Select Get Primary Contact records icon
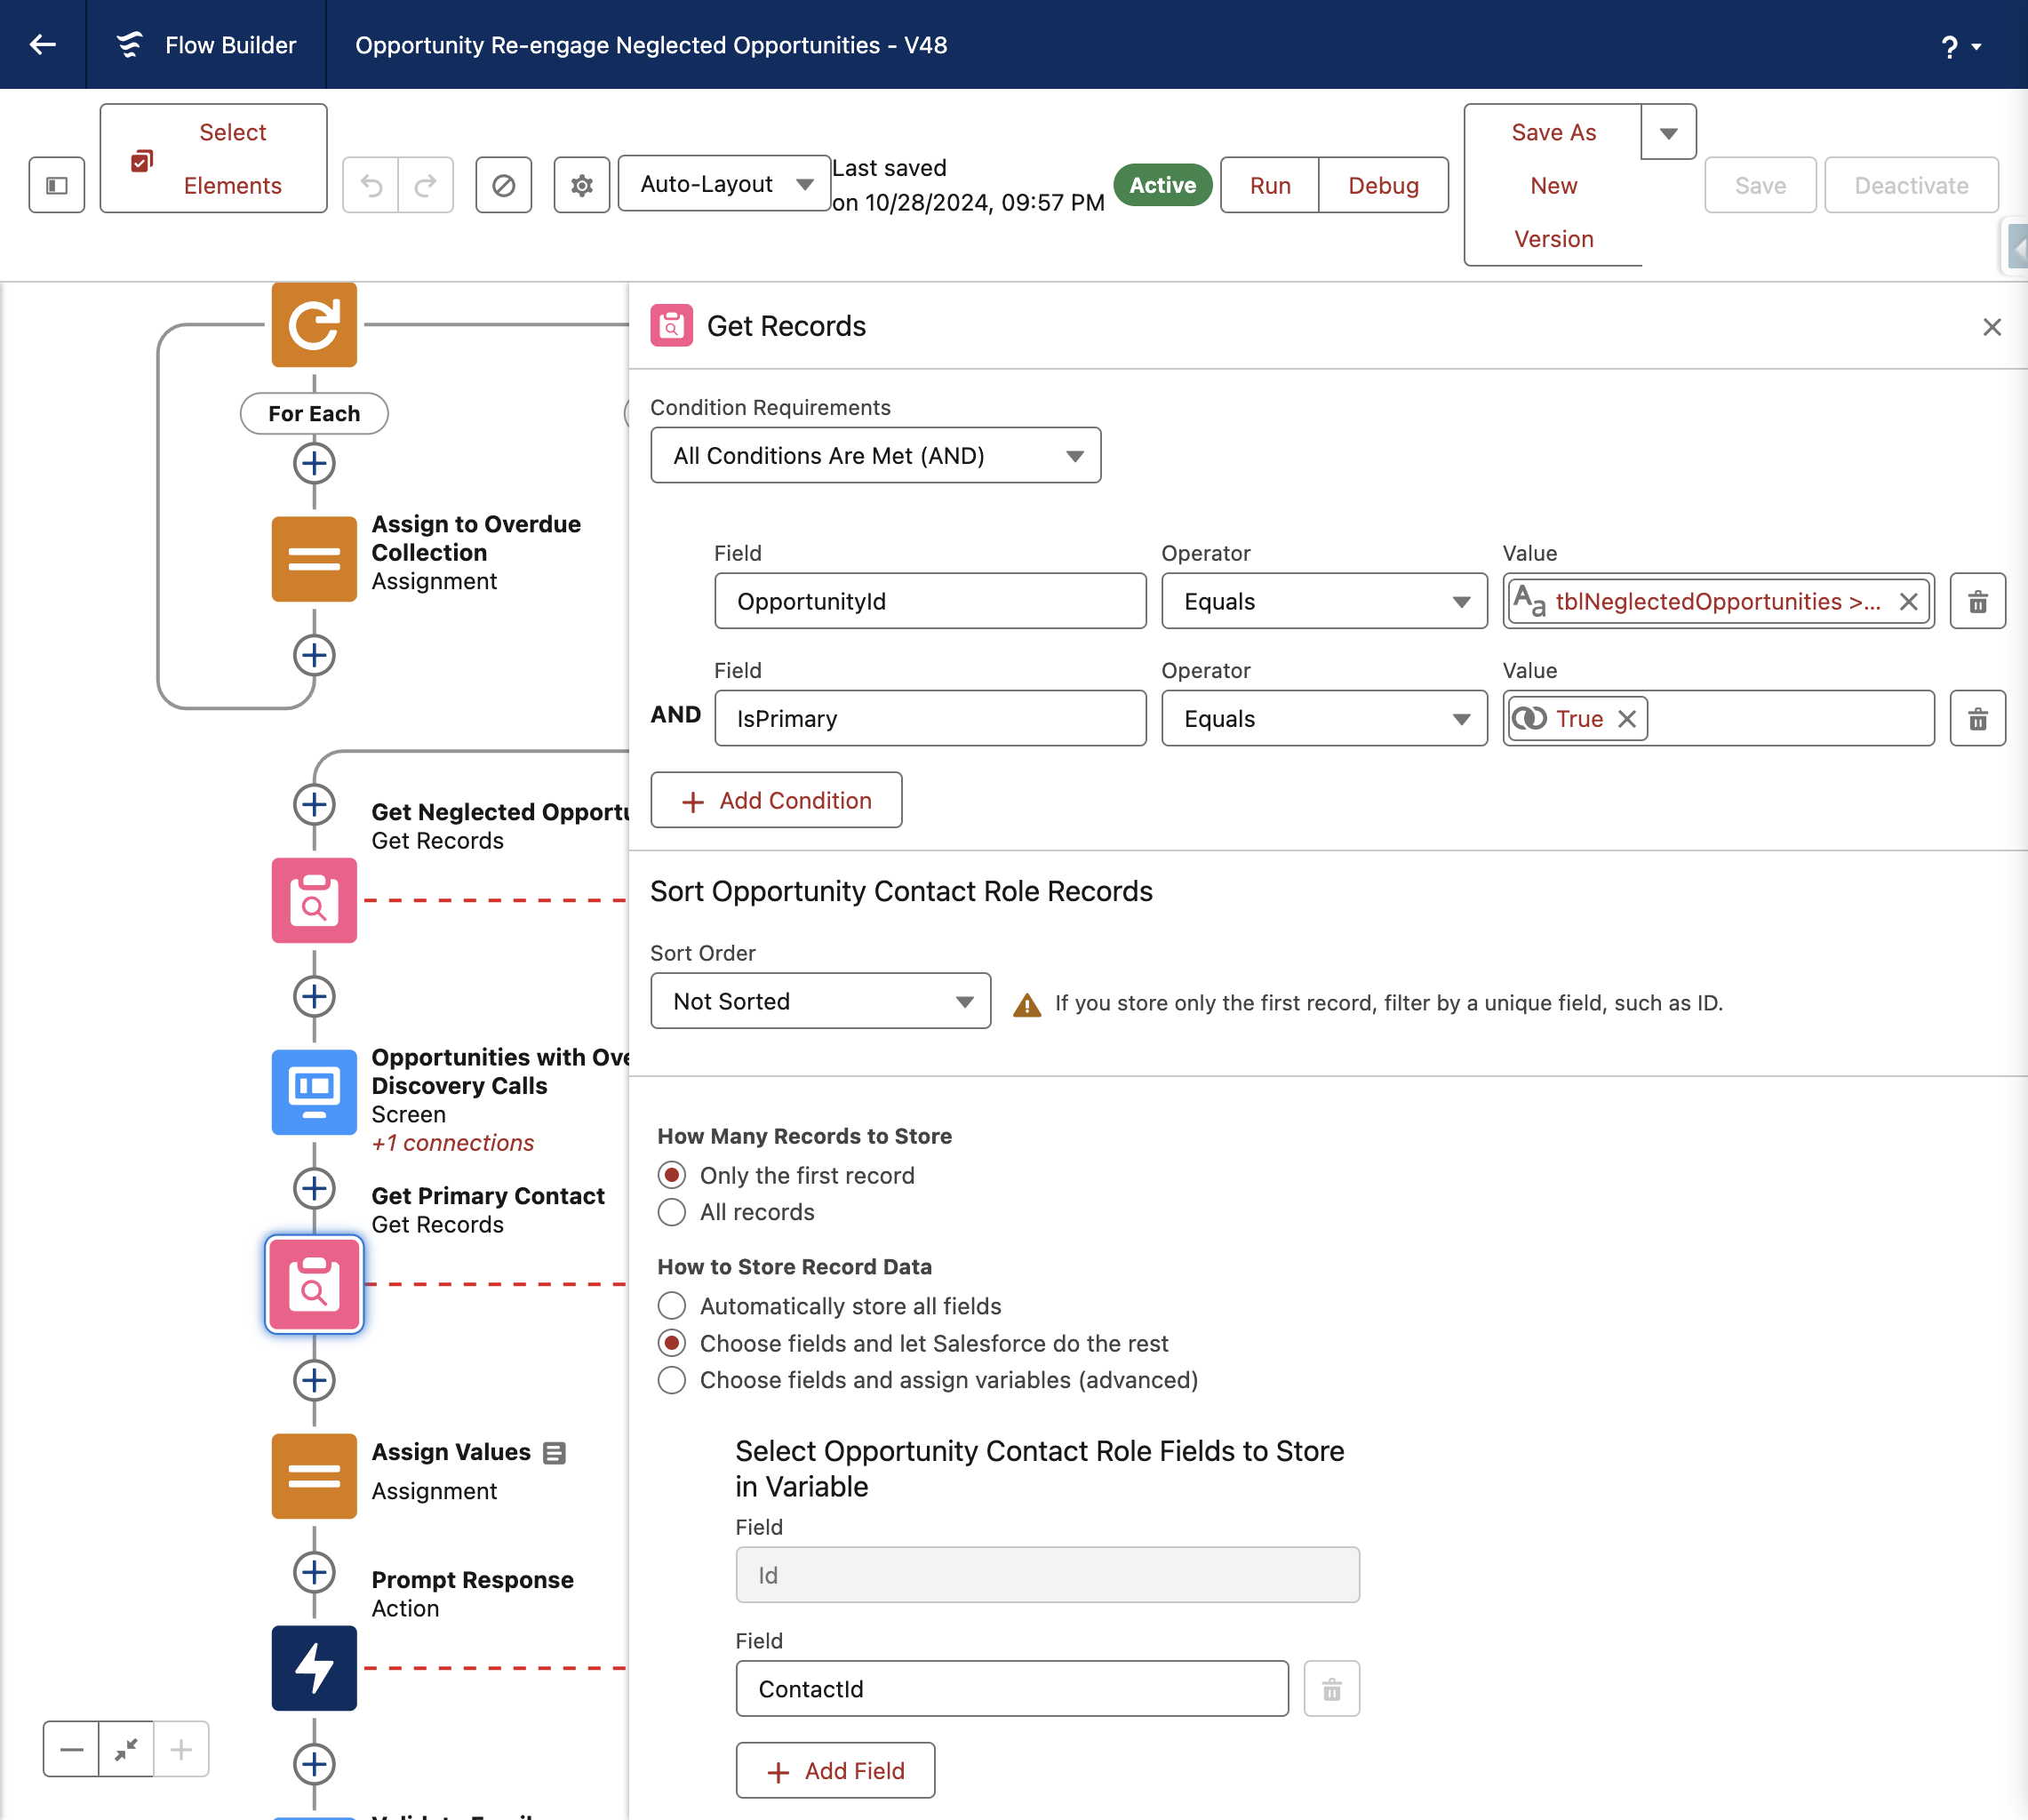The image size is (2028, 1820). (314, 1284)
